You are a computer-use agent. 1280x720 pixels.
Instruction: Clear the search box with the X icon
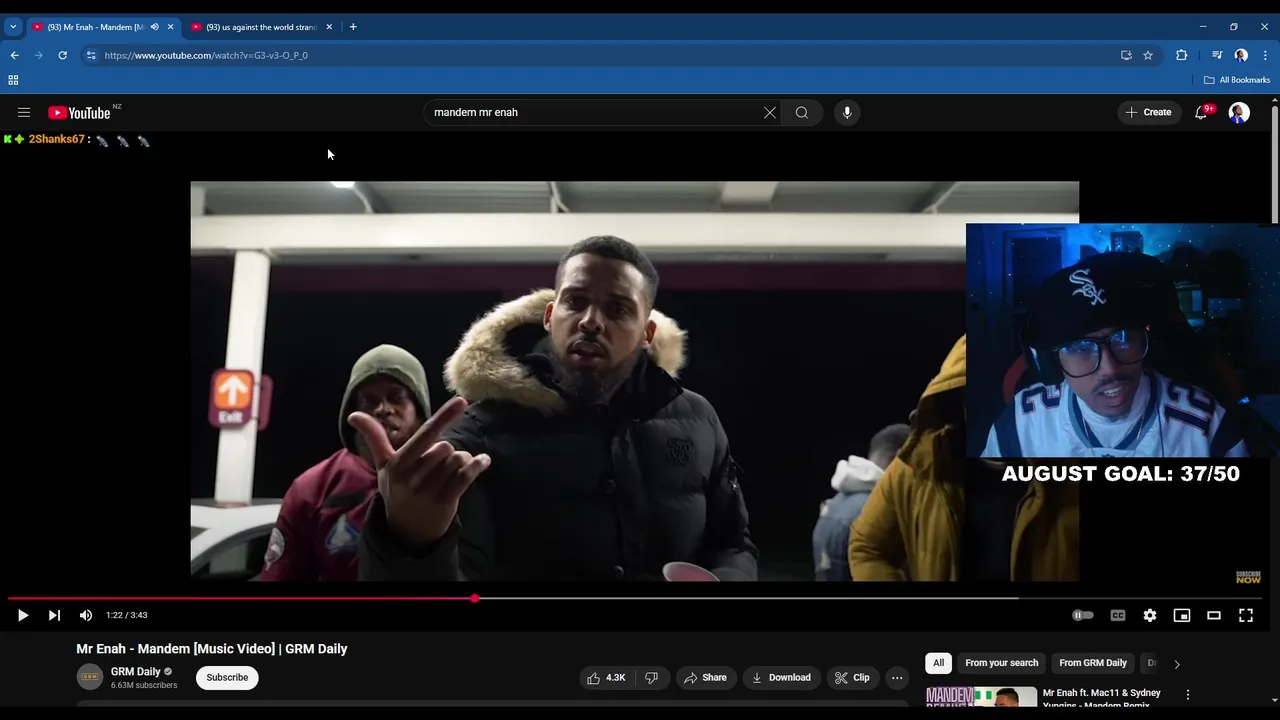770,113
